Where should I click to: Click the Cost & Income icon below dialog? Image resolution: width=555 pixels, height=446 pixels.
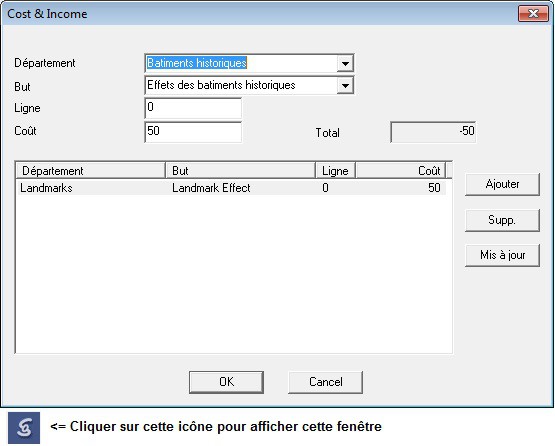(24, 428)
